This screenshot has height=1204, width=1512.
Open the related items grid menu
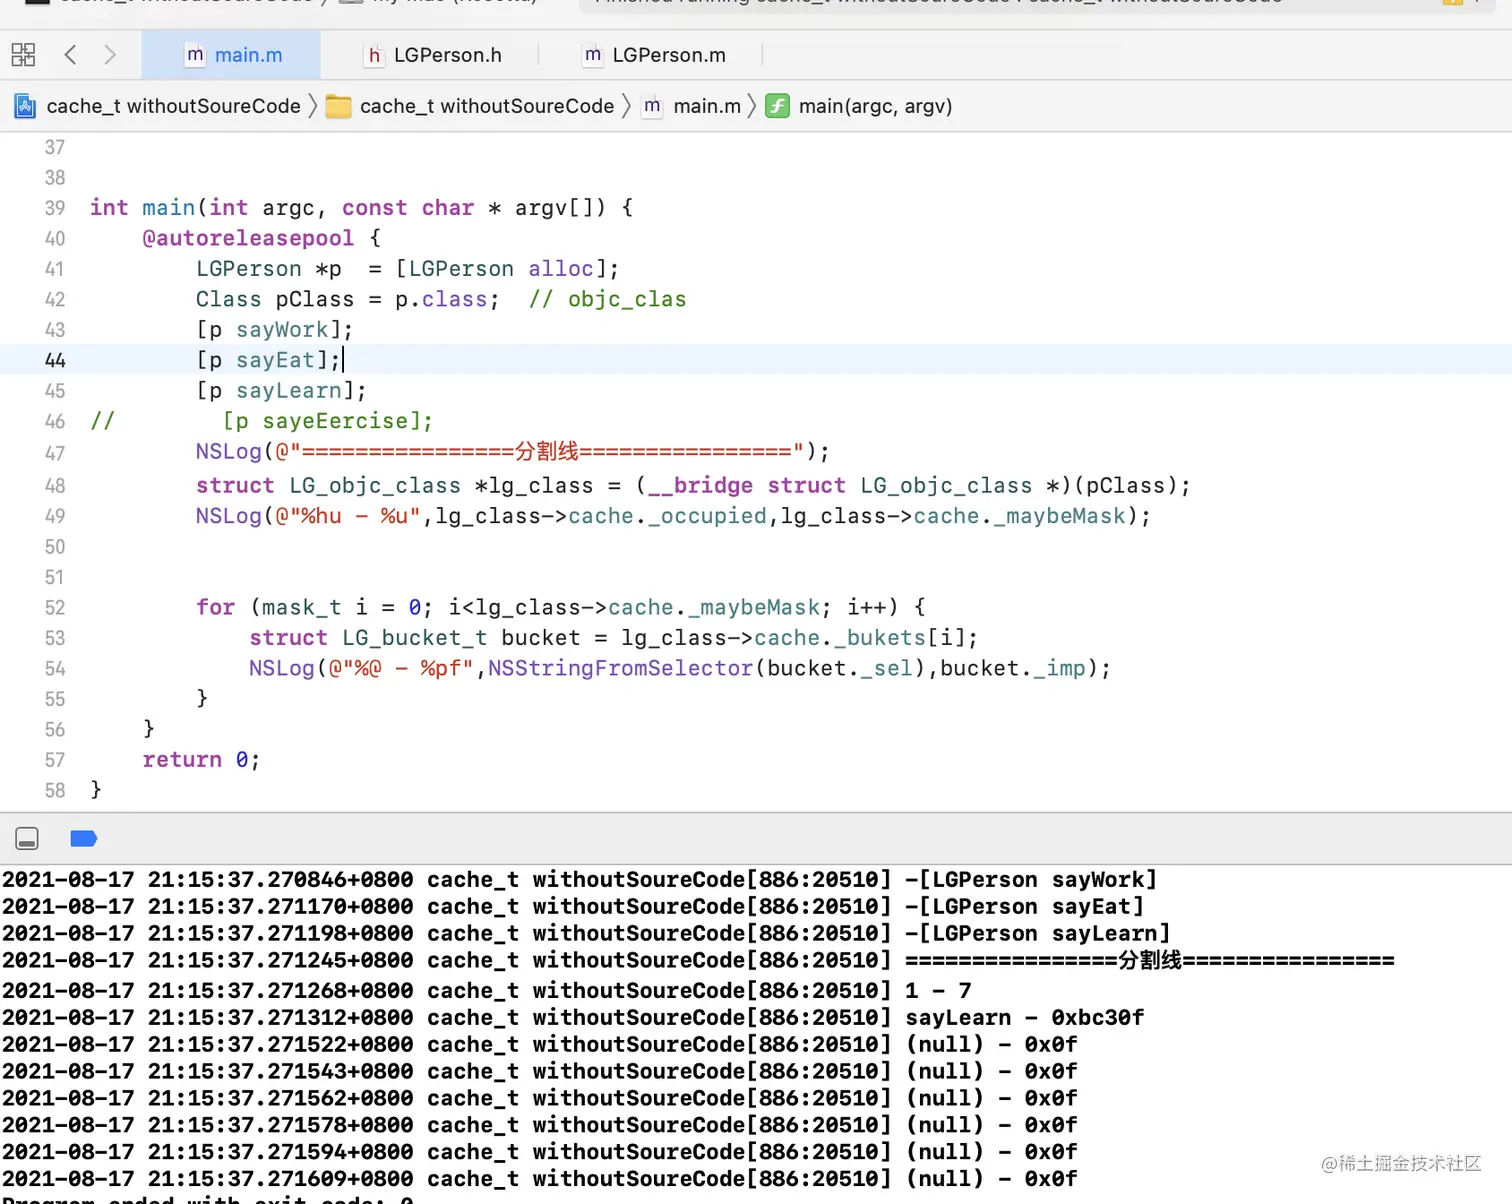(23, 55)
